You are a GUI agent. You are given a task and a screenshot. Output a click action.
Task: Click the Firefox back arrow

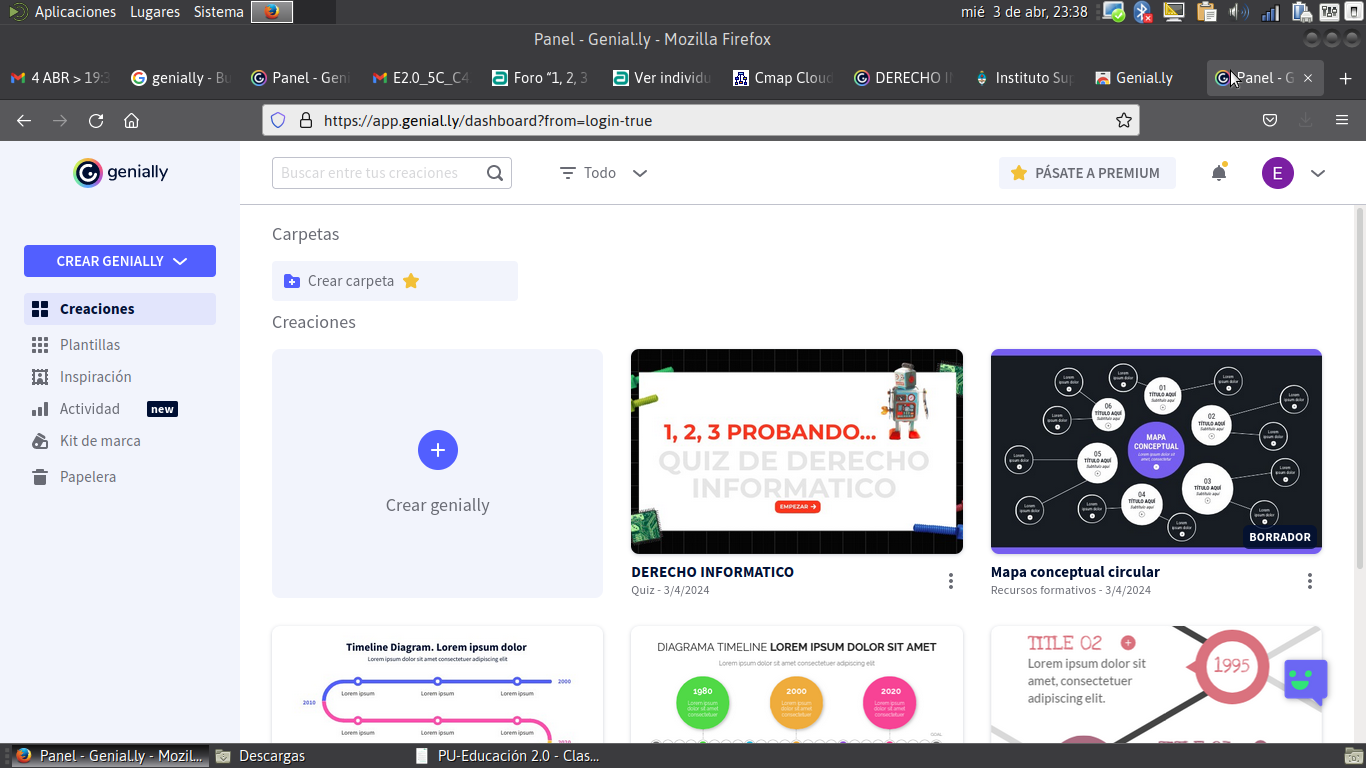click(24, 120)
